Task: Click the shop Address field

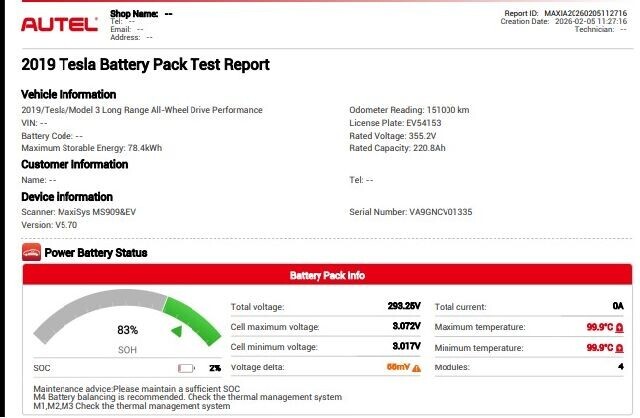Action: (131, 38)
